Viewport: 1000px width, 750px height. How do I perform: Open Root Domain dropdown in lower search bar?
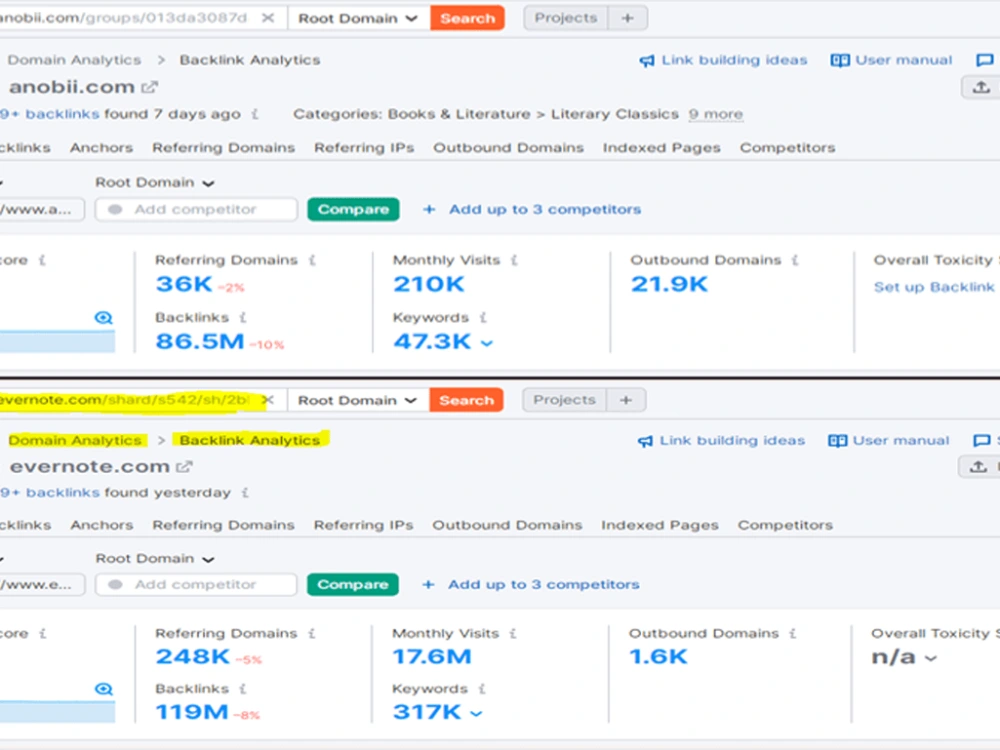(x=357, y=401)
